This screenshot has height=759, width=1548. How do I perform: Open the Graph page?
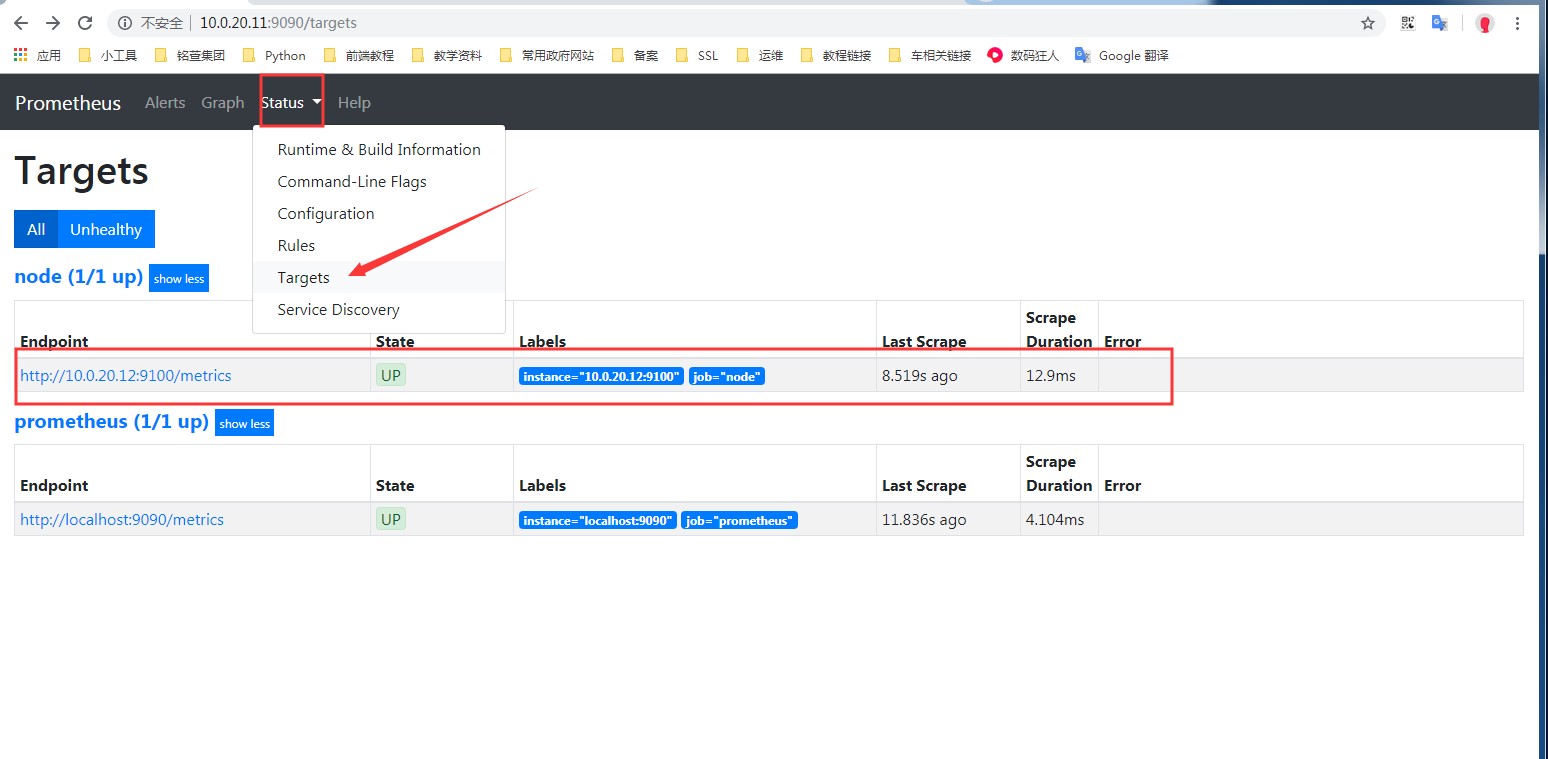coord(222,102)
